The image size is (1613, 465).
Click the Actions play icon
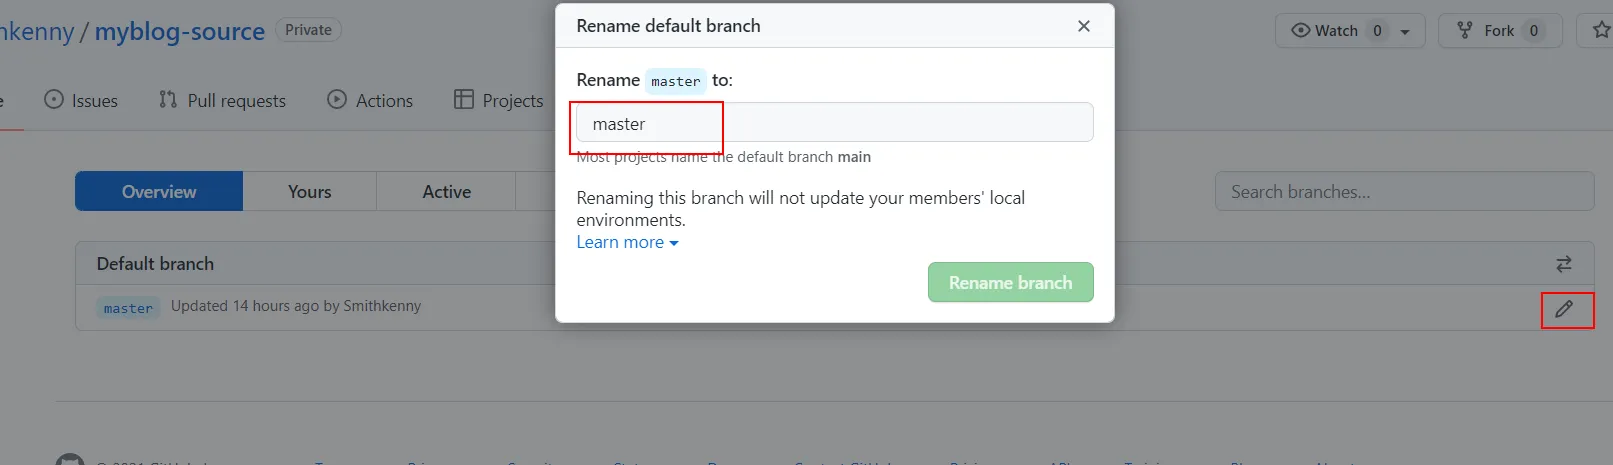pyautogui.click(x=337, y=99)
